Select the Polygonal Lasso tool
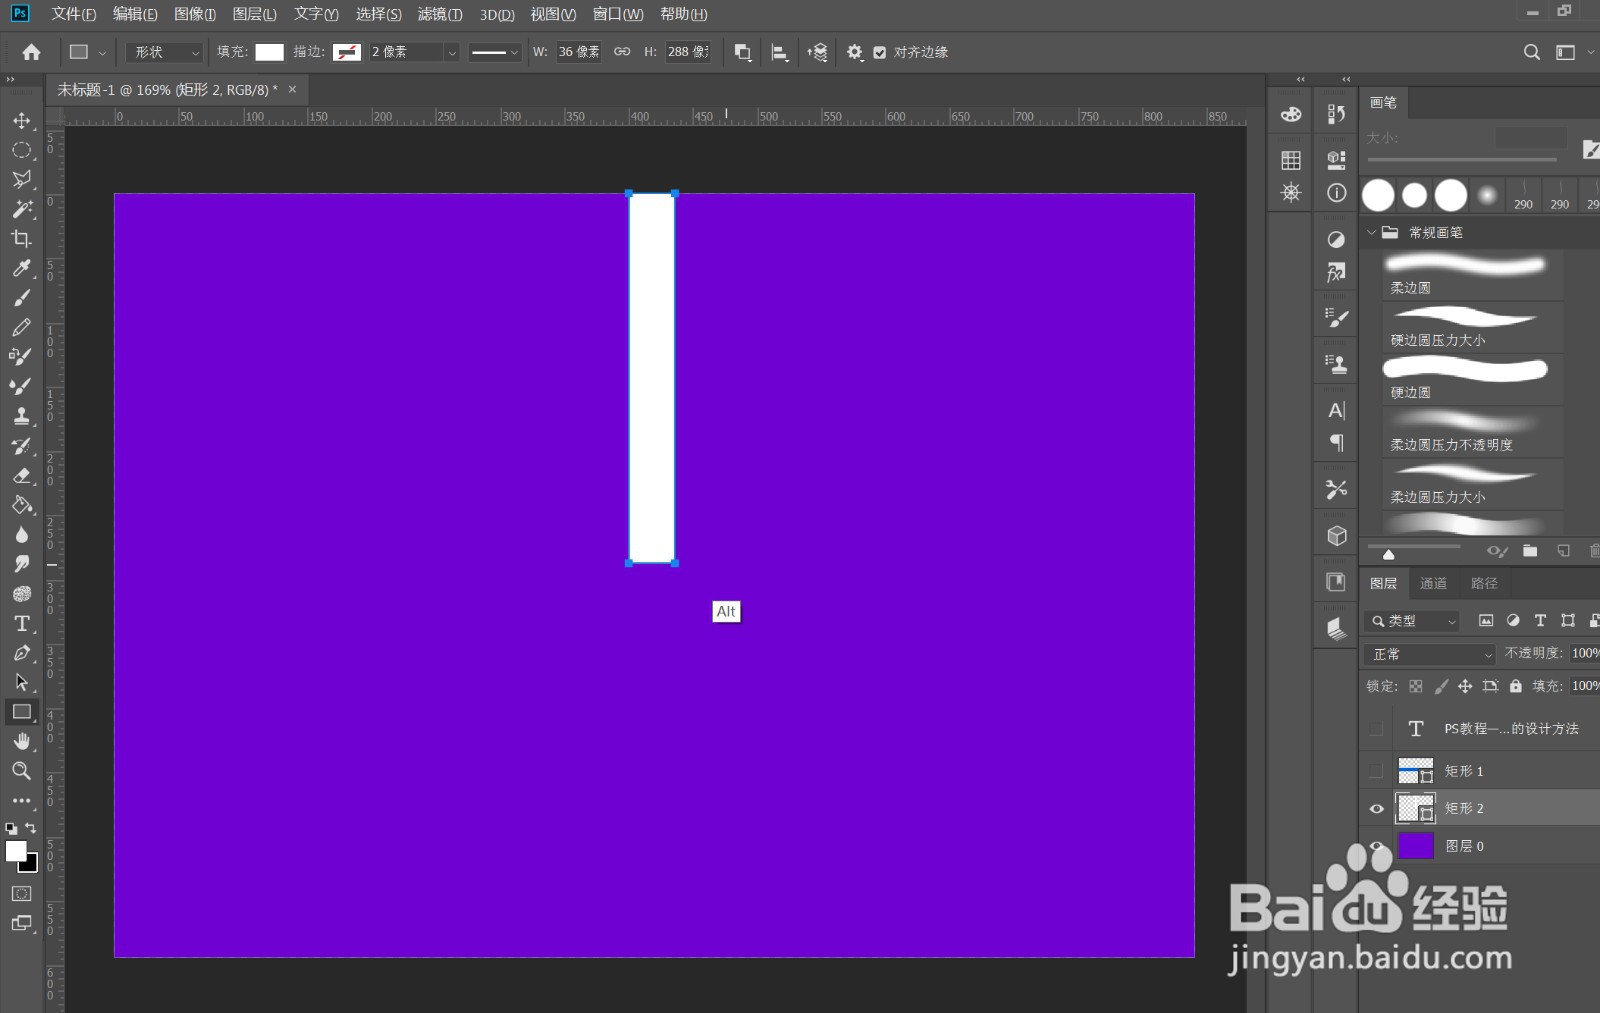 [x=21, y=179]
